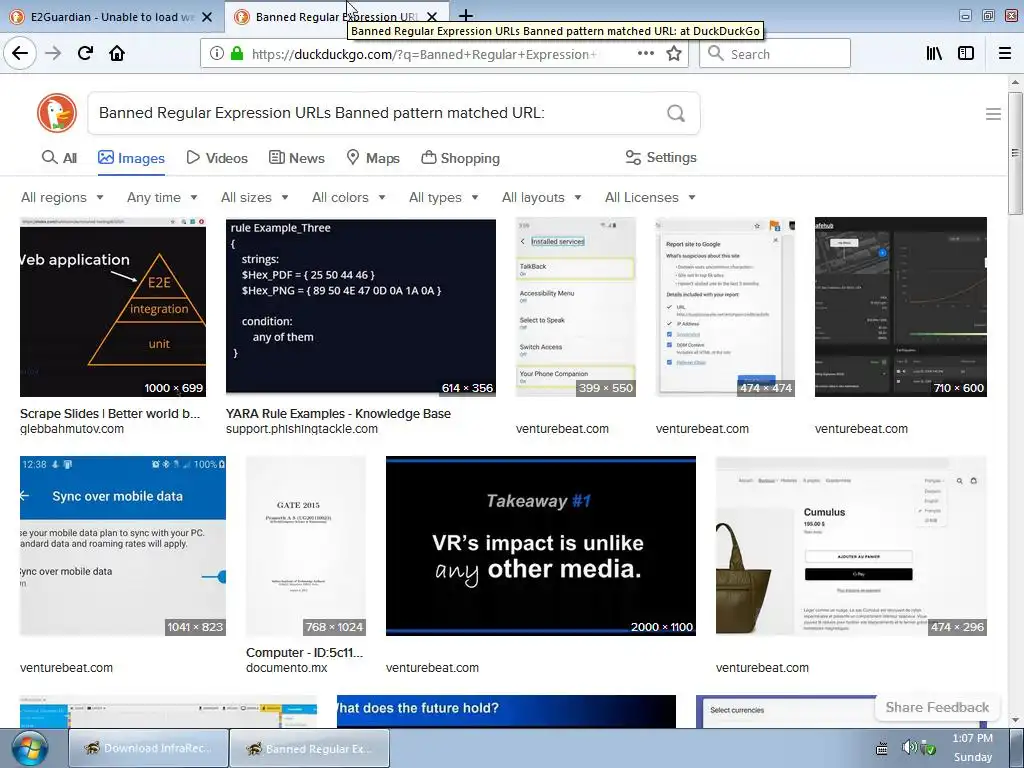Click the scrollbar down arrow
Image resolution: width=1024 pixels, height=768 pixels.
pos(1015,720)
